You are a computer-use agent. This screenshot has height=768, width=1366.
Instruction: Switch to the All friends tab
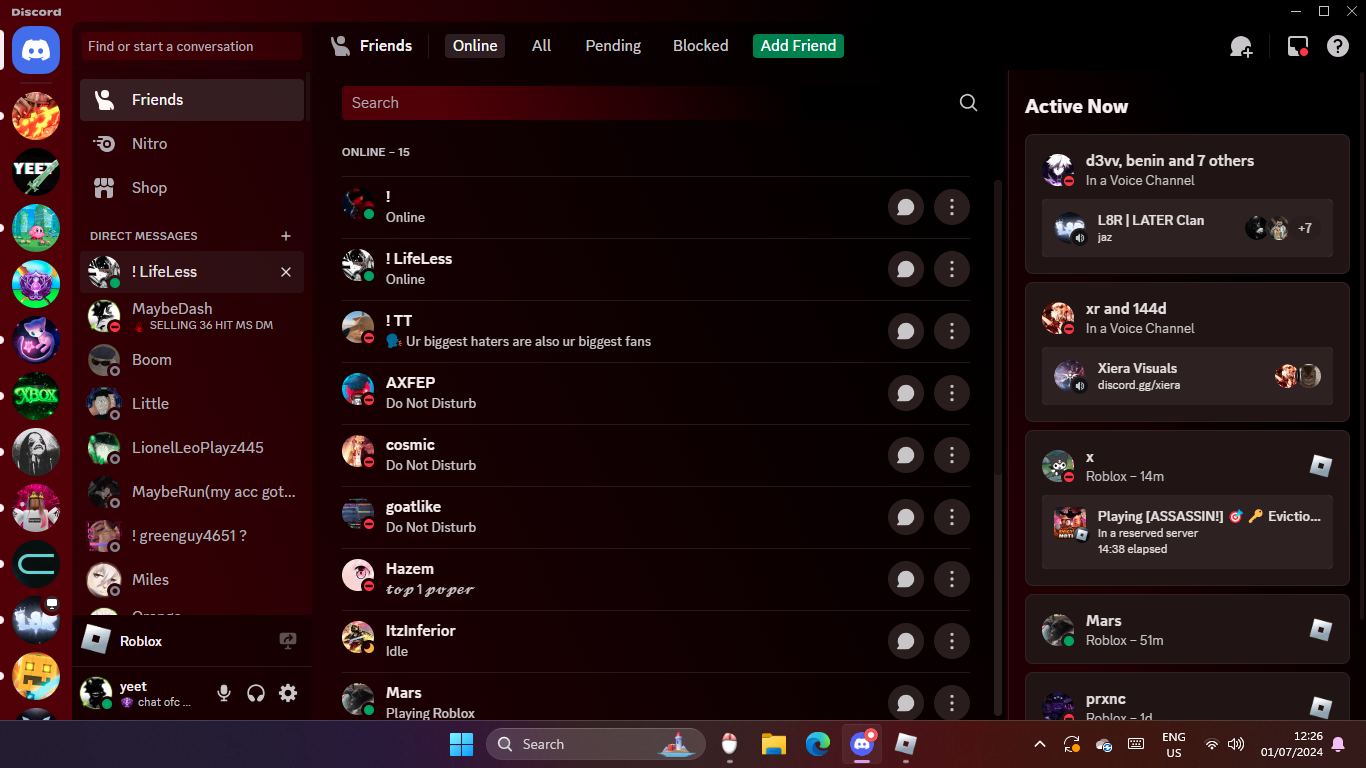tap(542, 46)
